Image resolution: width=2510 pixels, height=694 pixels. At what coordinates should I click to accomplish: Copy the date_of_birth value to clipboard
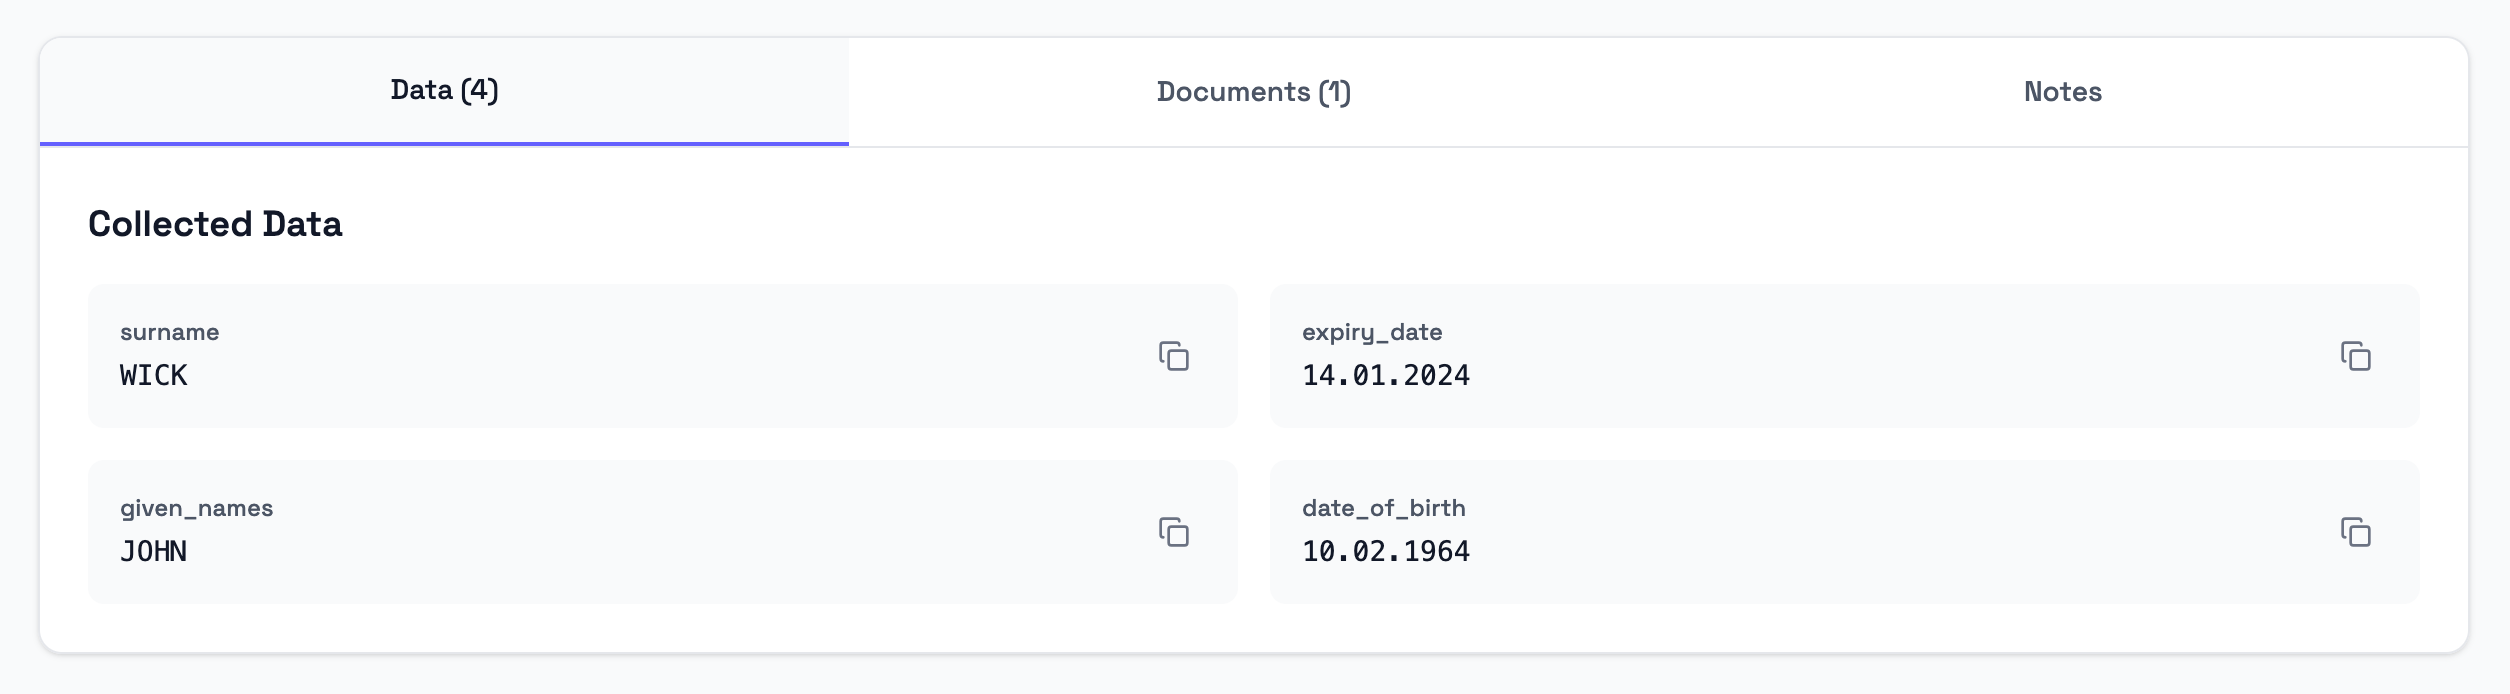[2356, 532]
